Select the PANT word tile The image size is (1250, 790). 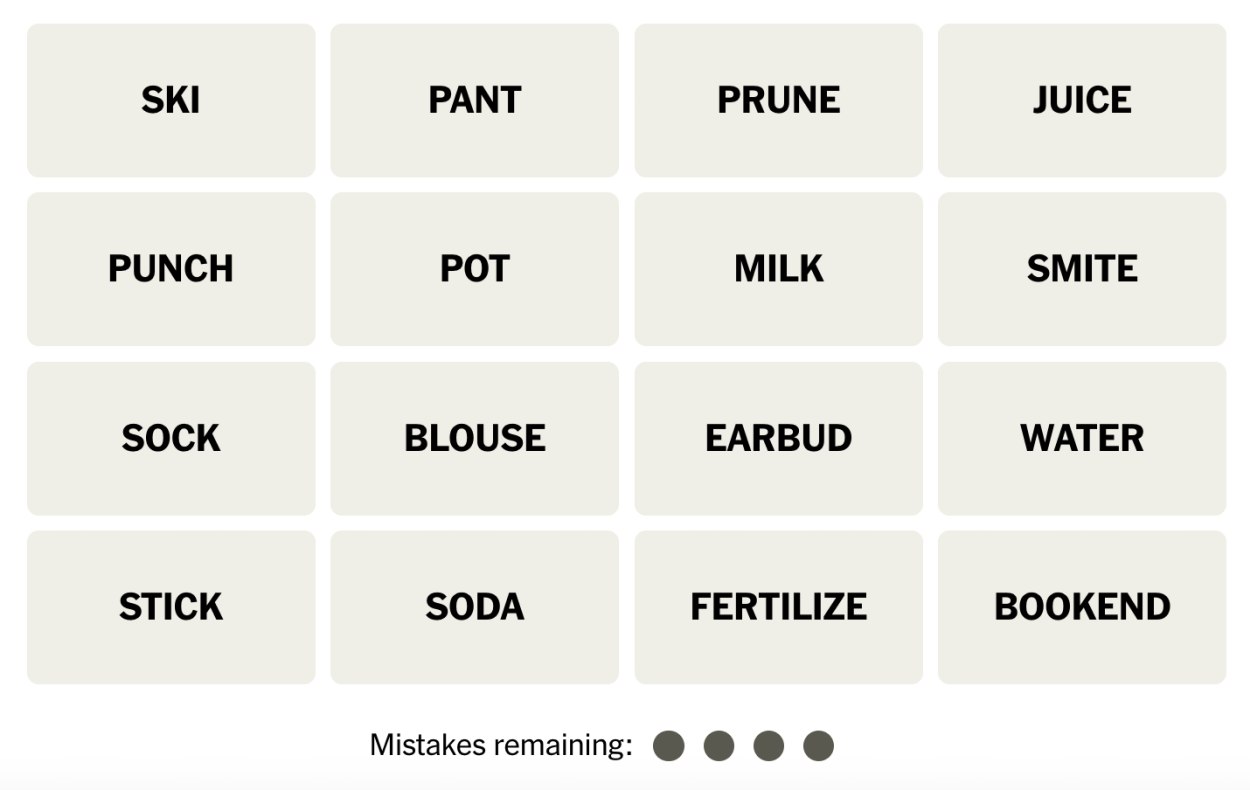(475, 100)
